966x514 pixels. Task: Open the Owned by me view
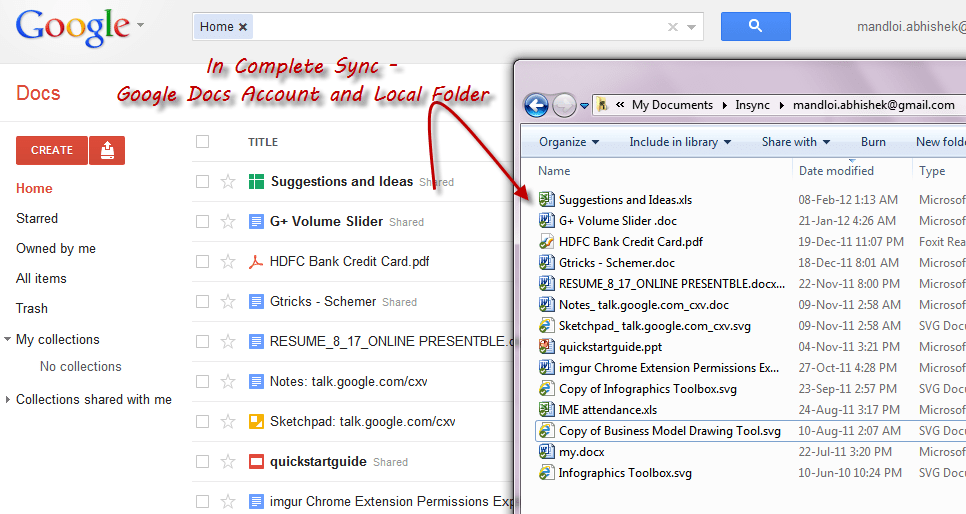(x=56, y=248)
